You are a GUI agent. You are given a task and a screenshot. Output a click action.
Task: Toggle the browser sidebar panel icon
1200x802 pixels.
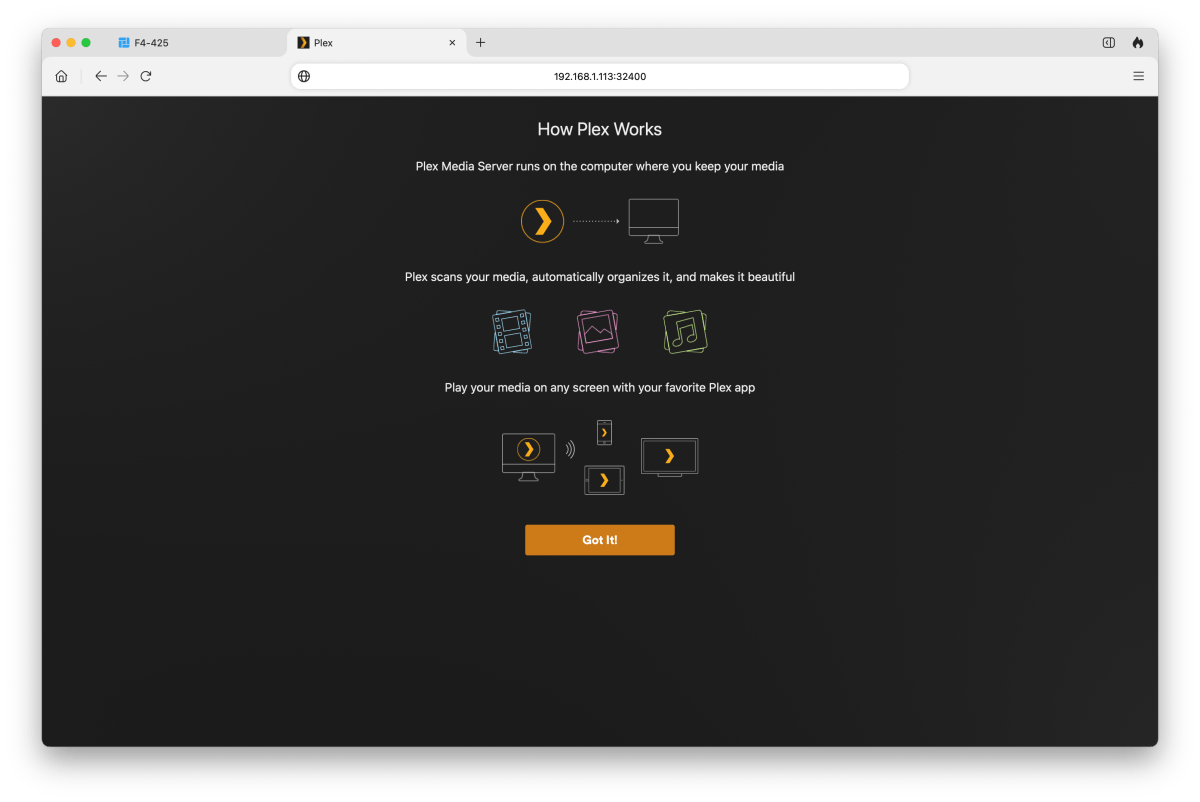point(1109,43)
